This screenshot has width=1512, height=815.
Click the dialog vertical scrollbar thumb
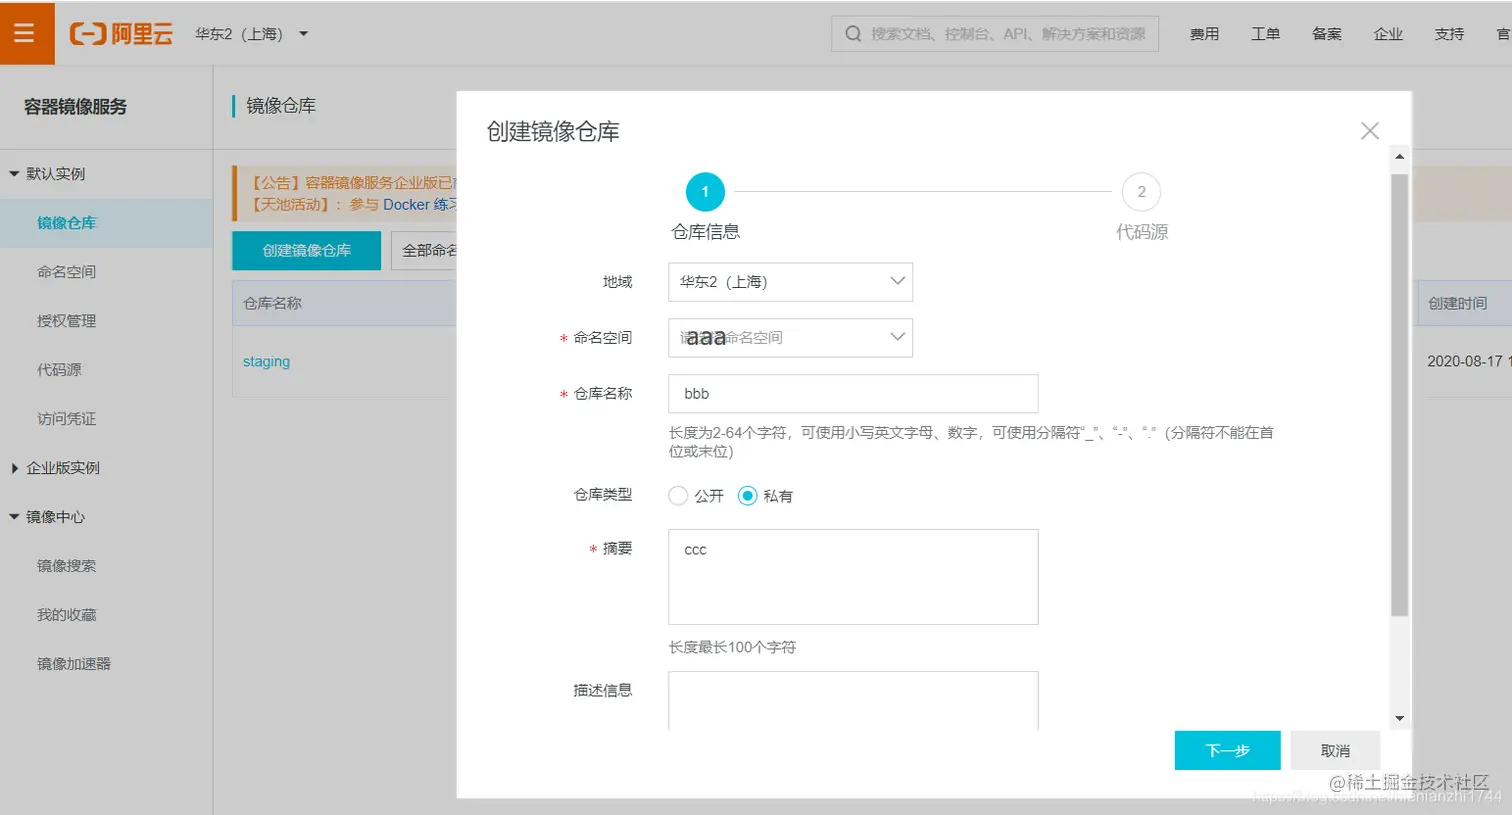point(1399,395)
